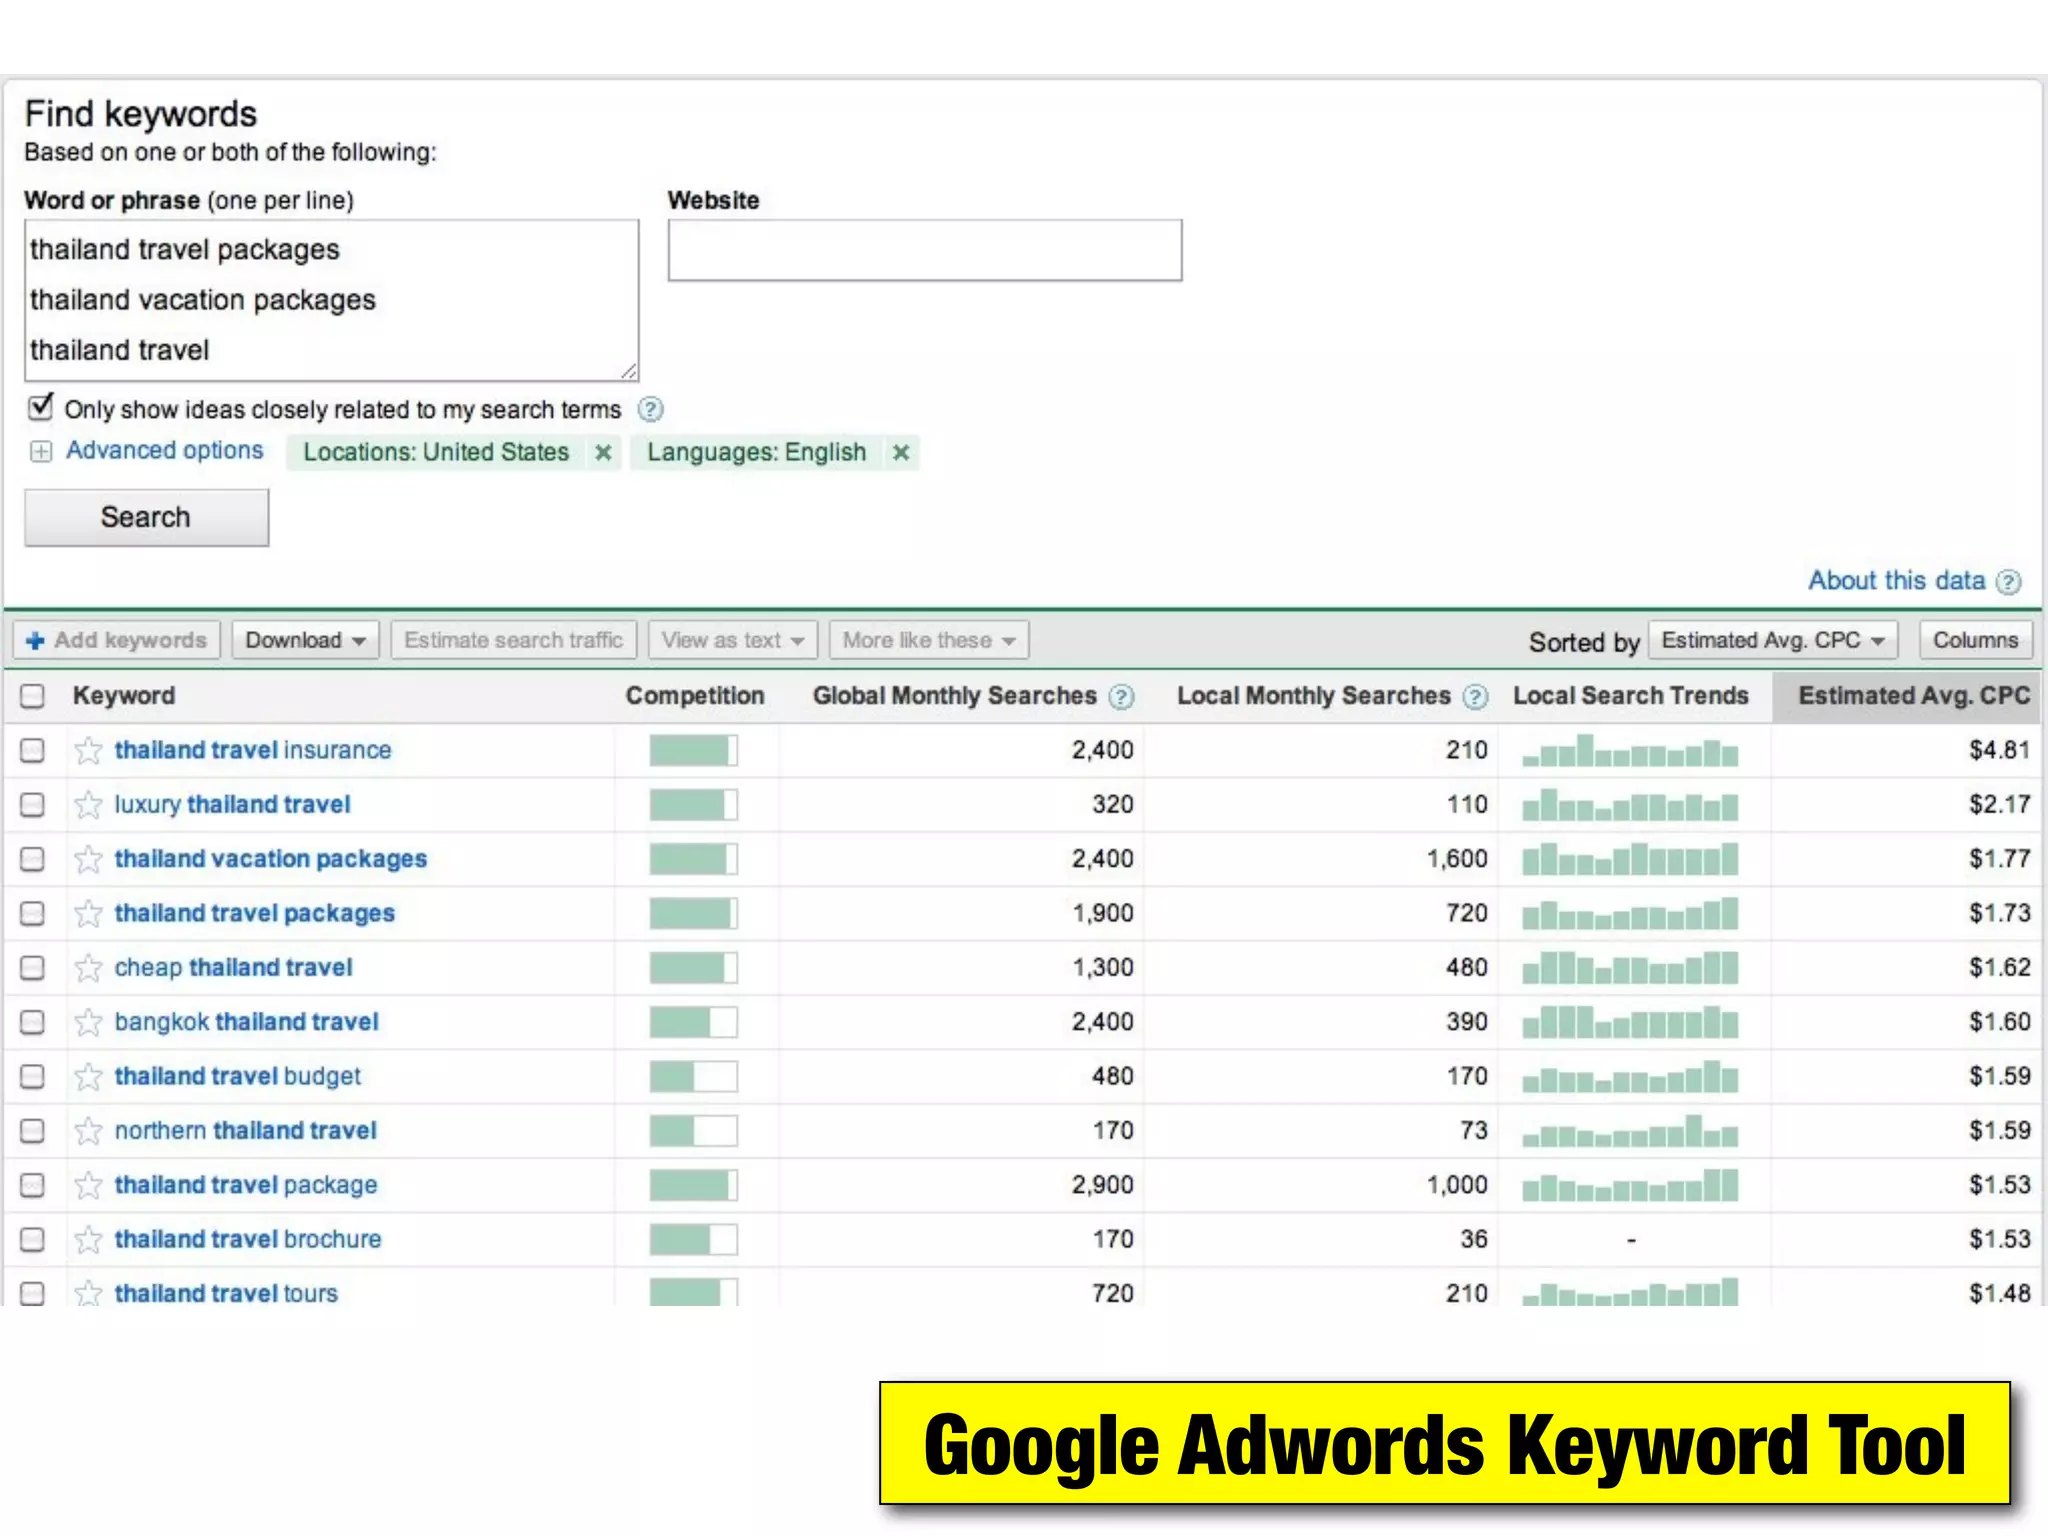Expand Advanced options plus icon
The width and height of the screenshot is (2048, 1536).
click(x=41, y=452)
